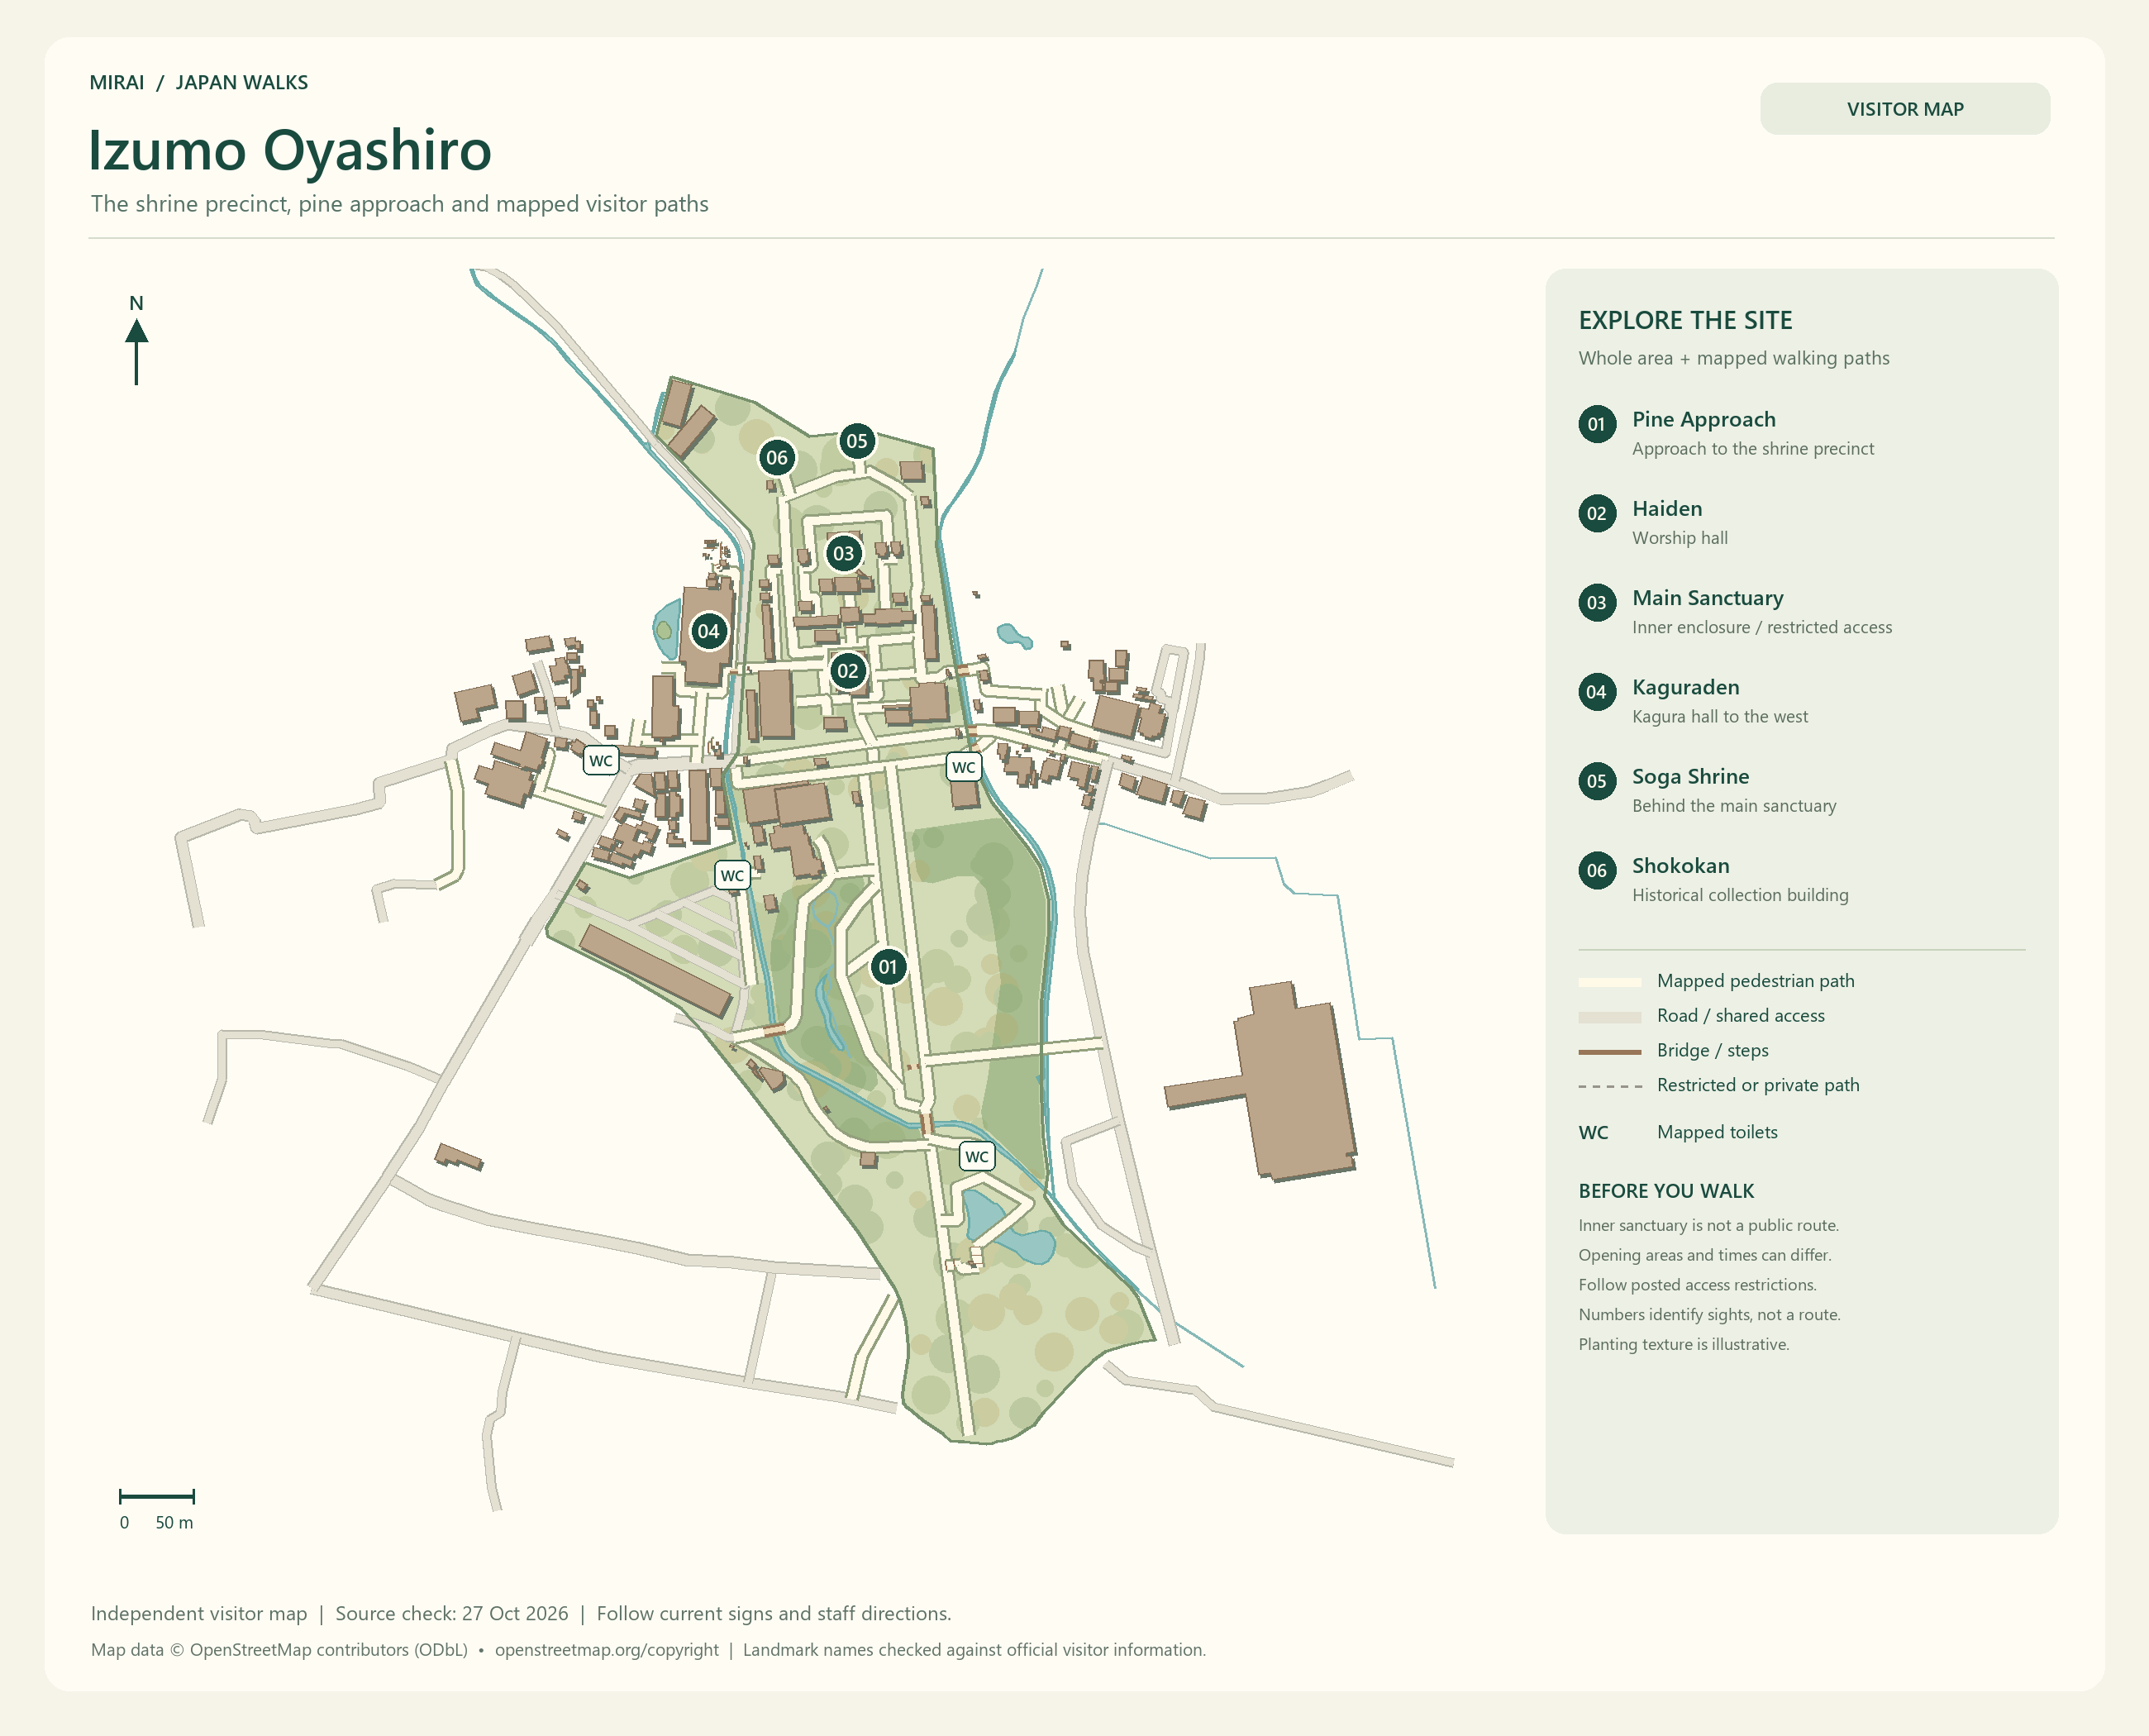2149x1736 pixels.
Task: Select map marker 06 at the Shokokan
Action: click(x=777, y=458)
